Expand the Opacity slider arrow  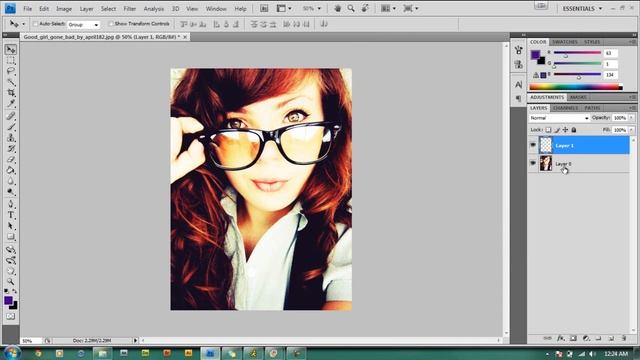click(631, 118)
